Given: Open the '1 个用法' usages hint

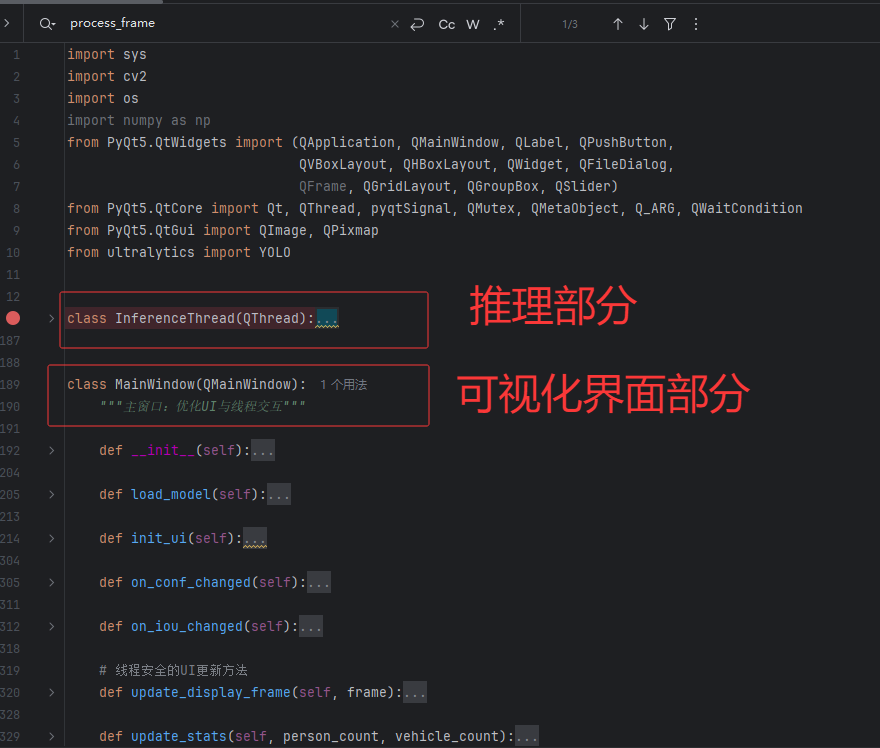Looking at the screenshot, I should tap(343, 384).
